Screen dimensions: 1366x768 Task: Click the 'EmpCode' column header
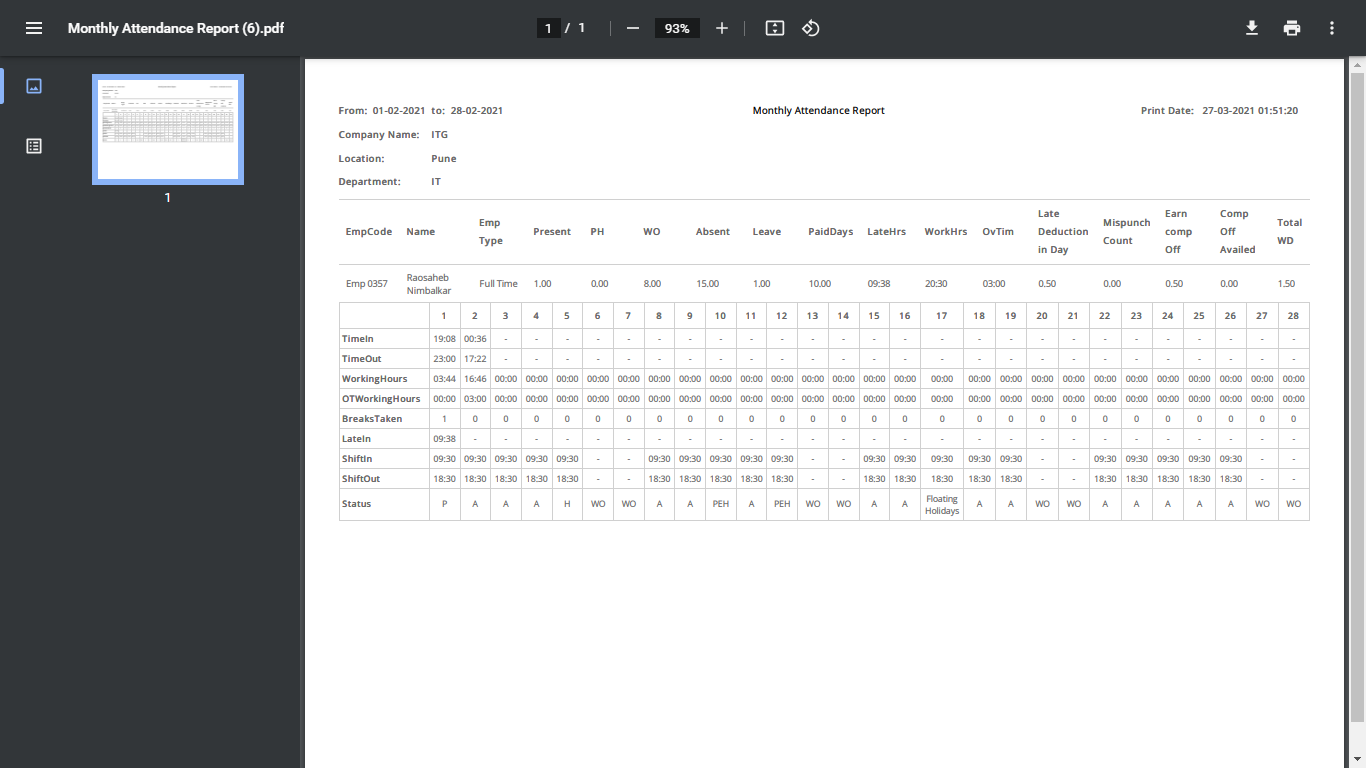pos(369,232)
